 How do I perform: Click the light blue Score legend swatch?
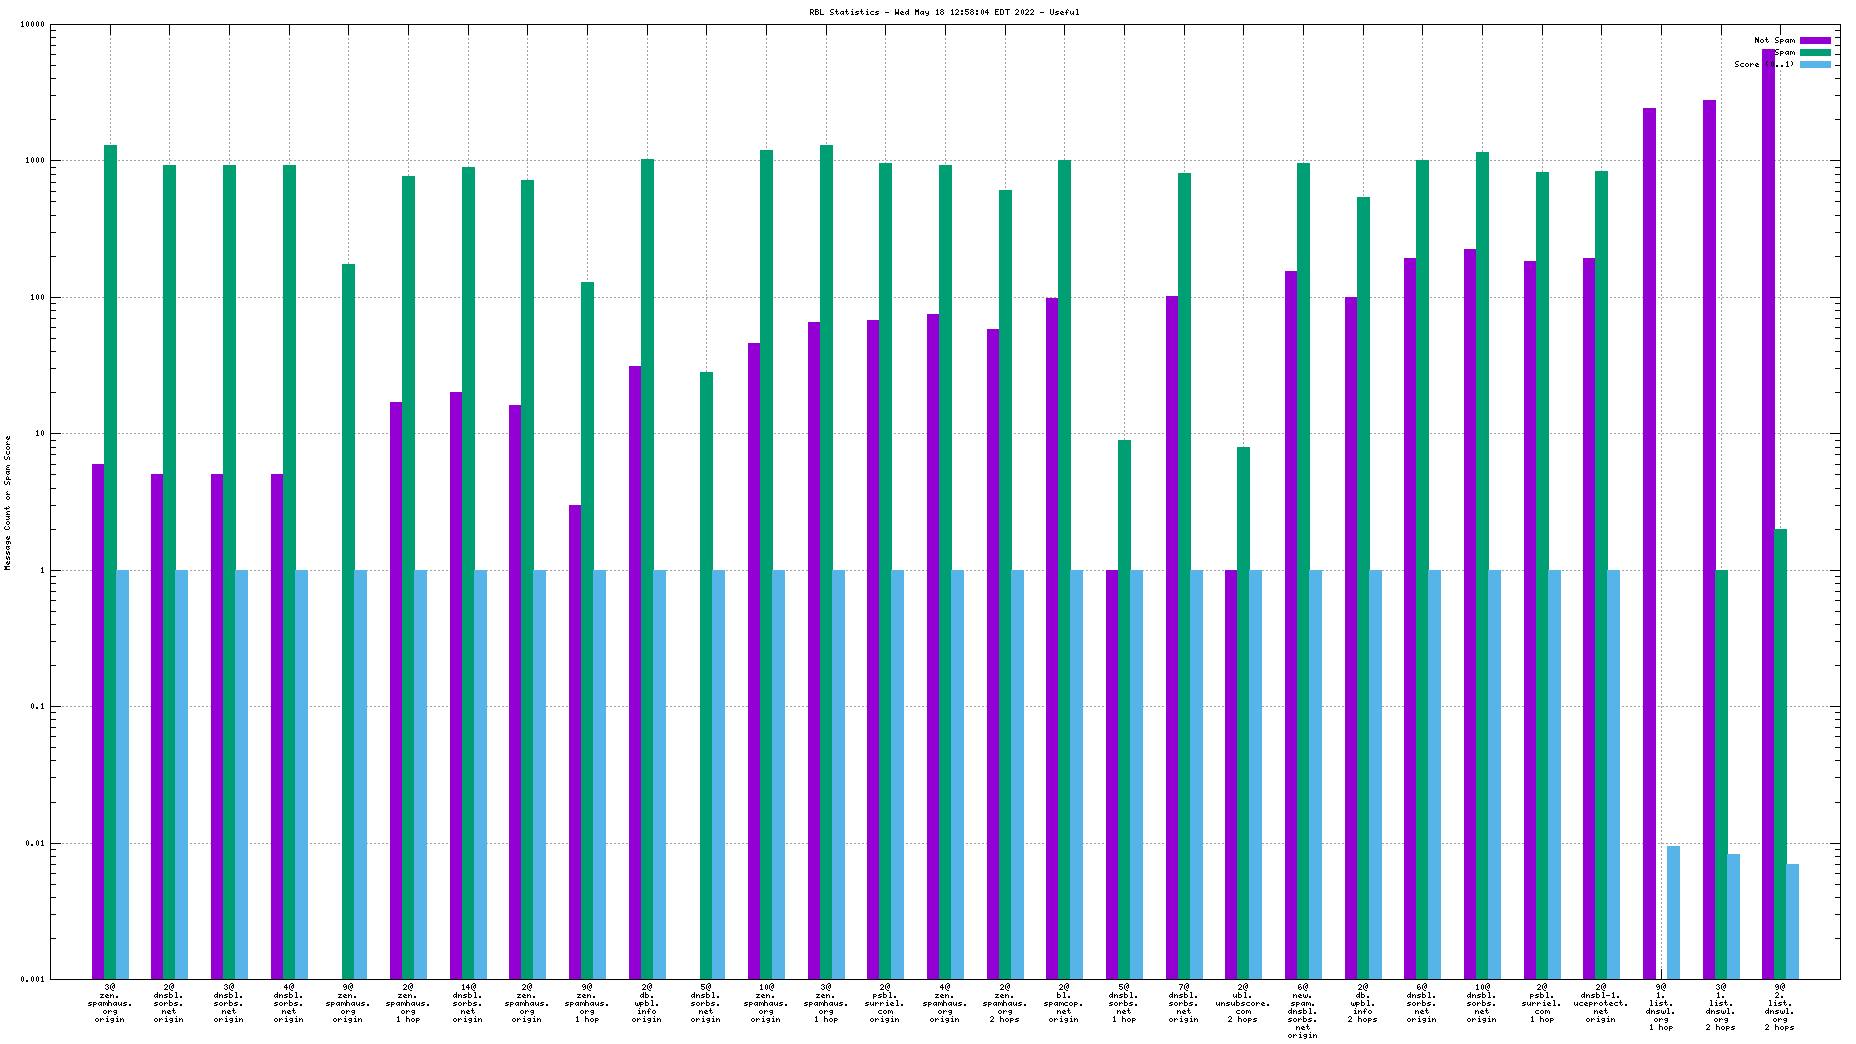tap(1815, 64)
